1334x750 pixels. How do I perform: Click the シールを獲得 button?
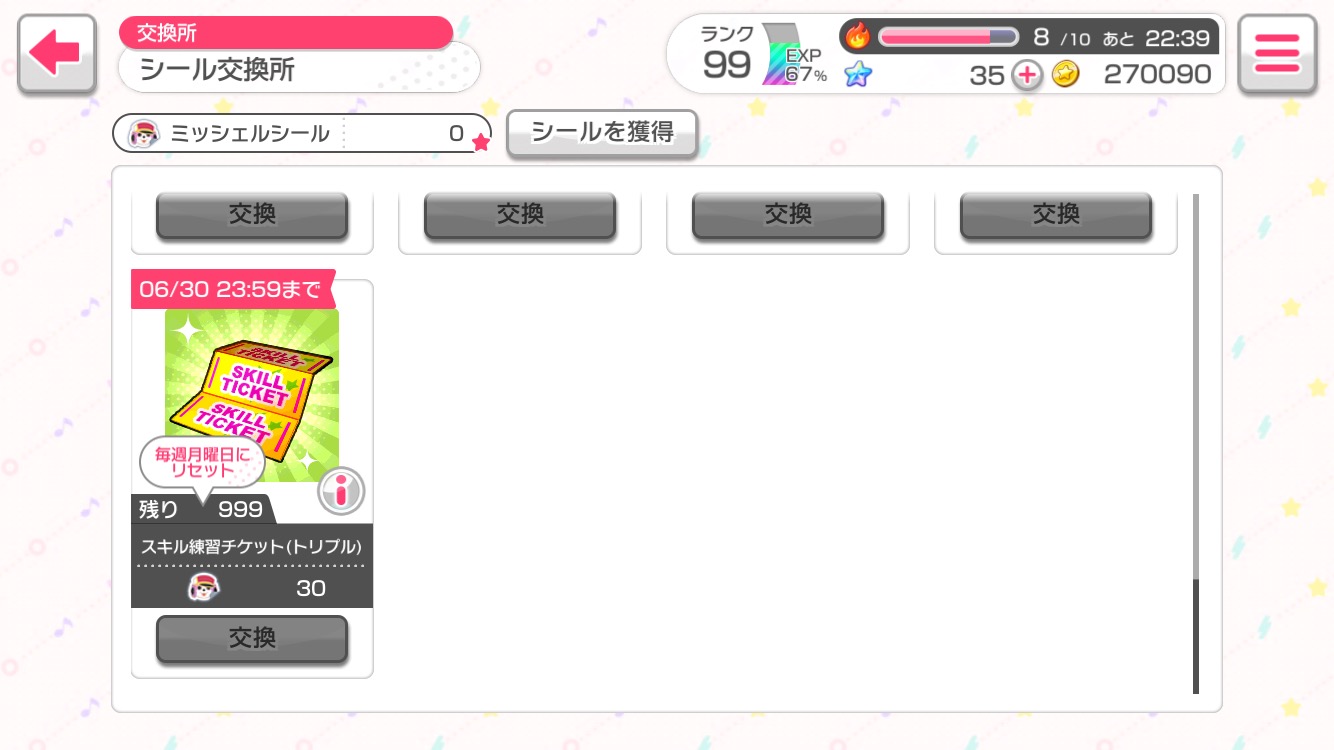click(602, 133)
